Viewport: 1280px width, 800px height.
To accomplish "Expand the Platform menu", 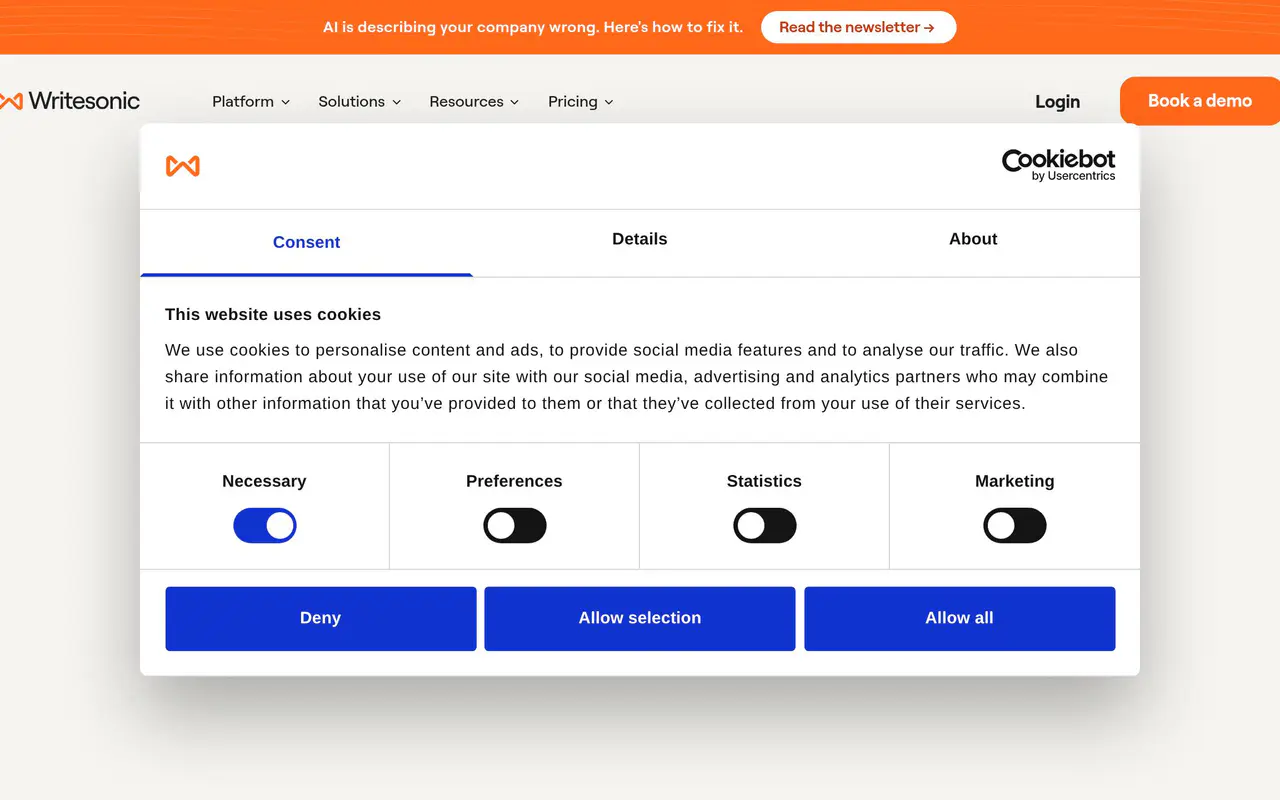I will click(x=251, y=102).
